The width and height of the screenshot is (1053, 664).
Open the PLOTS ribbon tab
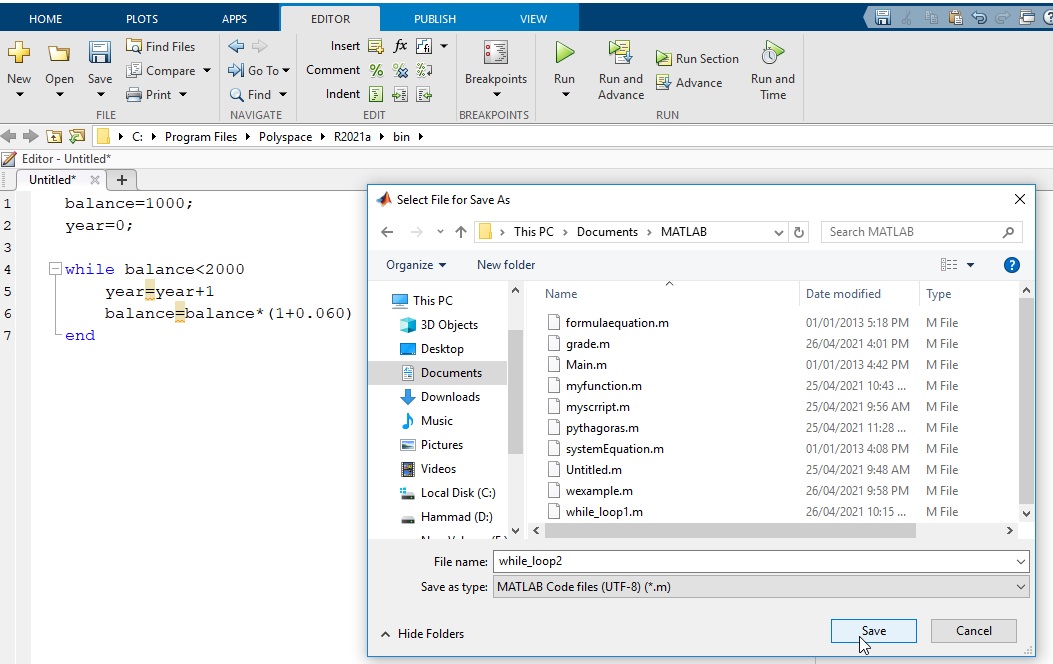141,17
